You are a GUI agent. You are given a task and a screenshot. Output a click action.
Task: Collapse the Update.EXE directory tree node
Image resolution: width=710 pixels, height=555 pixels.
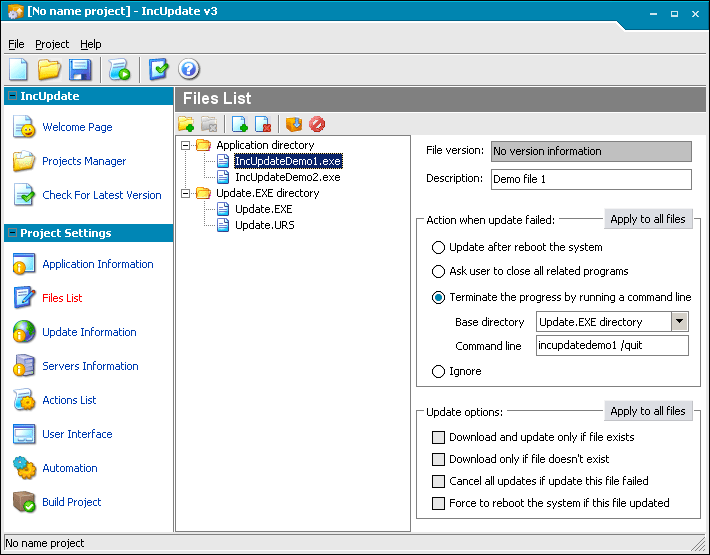pyautogui.click(x=185, y=193)
